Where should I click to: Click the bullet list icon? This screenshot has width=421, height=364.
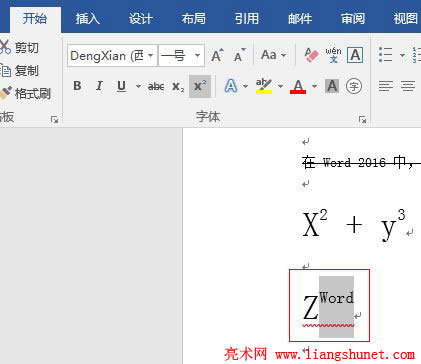tap(386, 55)
